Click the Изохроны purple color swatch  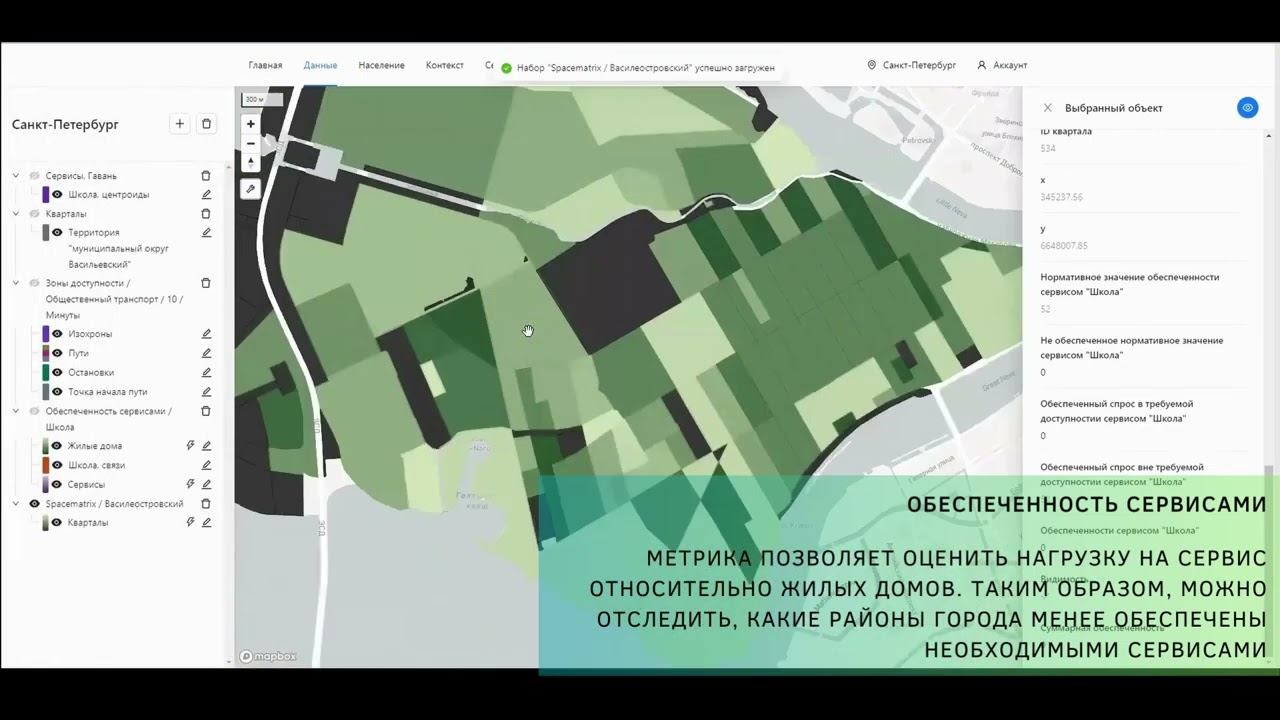(46, 334)
